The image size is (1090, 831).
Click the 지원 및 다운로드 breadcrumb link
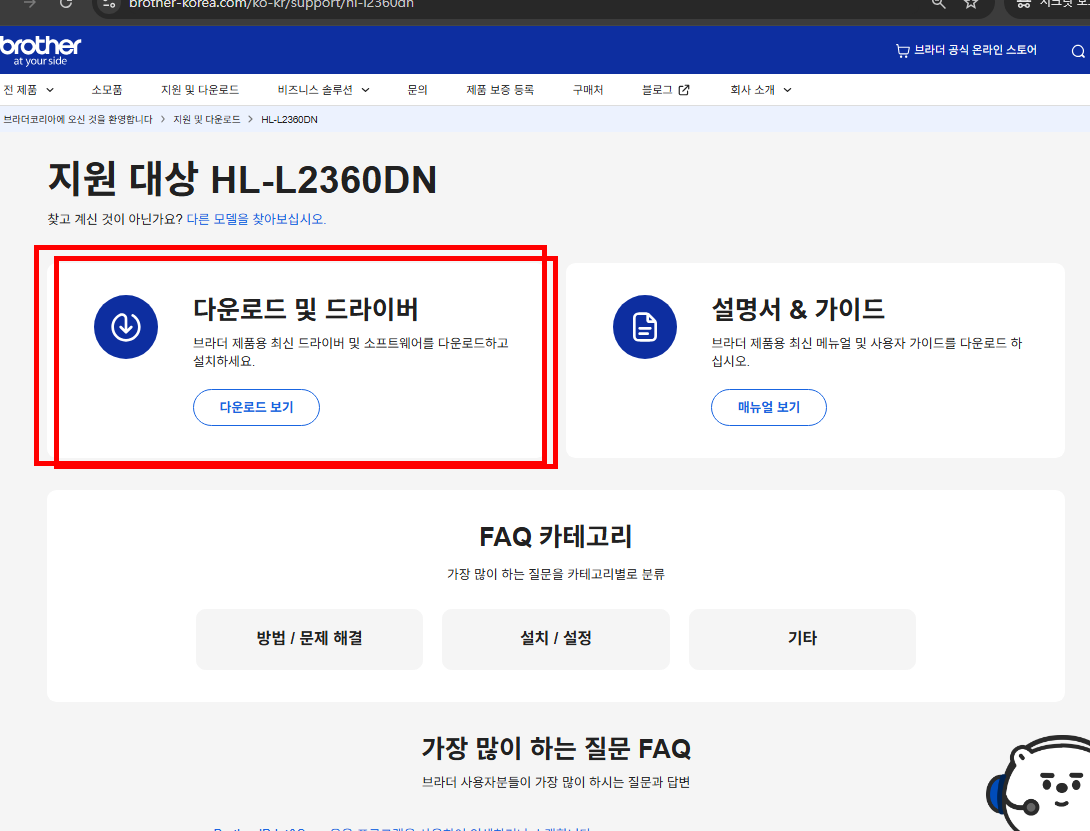(x=206, y=120)
